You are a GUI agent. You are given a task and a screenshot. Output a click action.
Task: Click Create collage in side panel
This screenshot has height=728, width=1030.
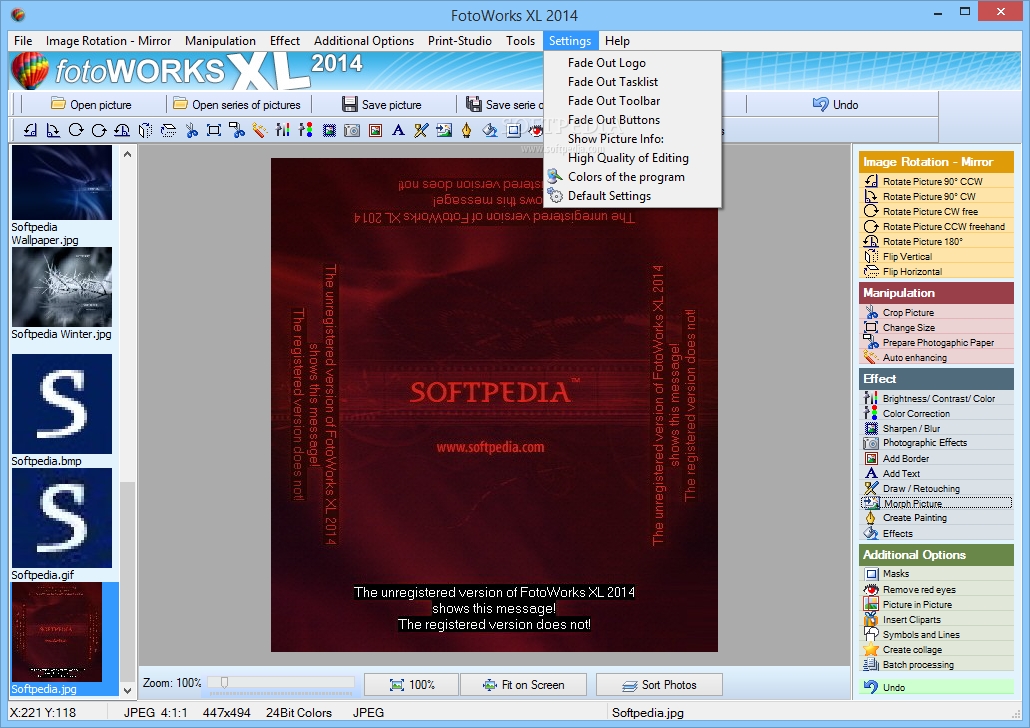936,650
